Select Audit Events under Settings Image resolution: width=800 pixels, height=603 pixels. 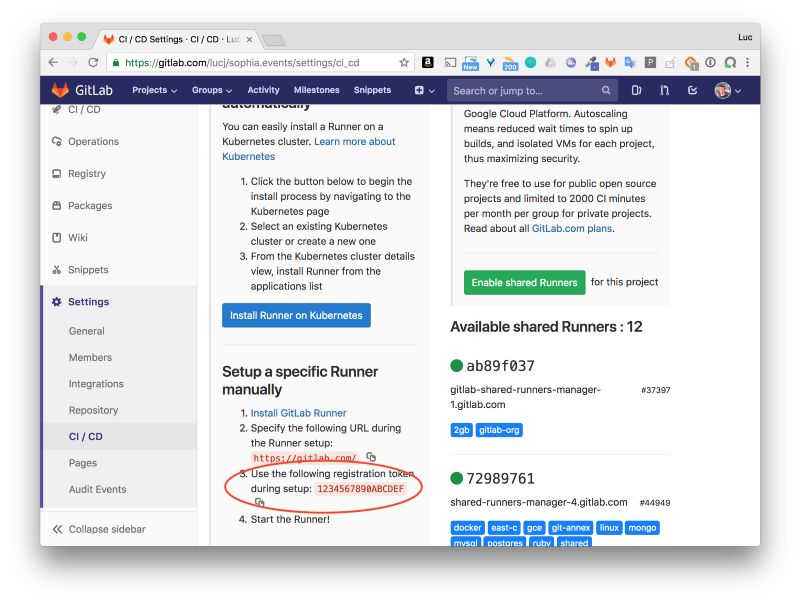(x=97, y=489)
